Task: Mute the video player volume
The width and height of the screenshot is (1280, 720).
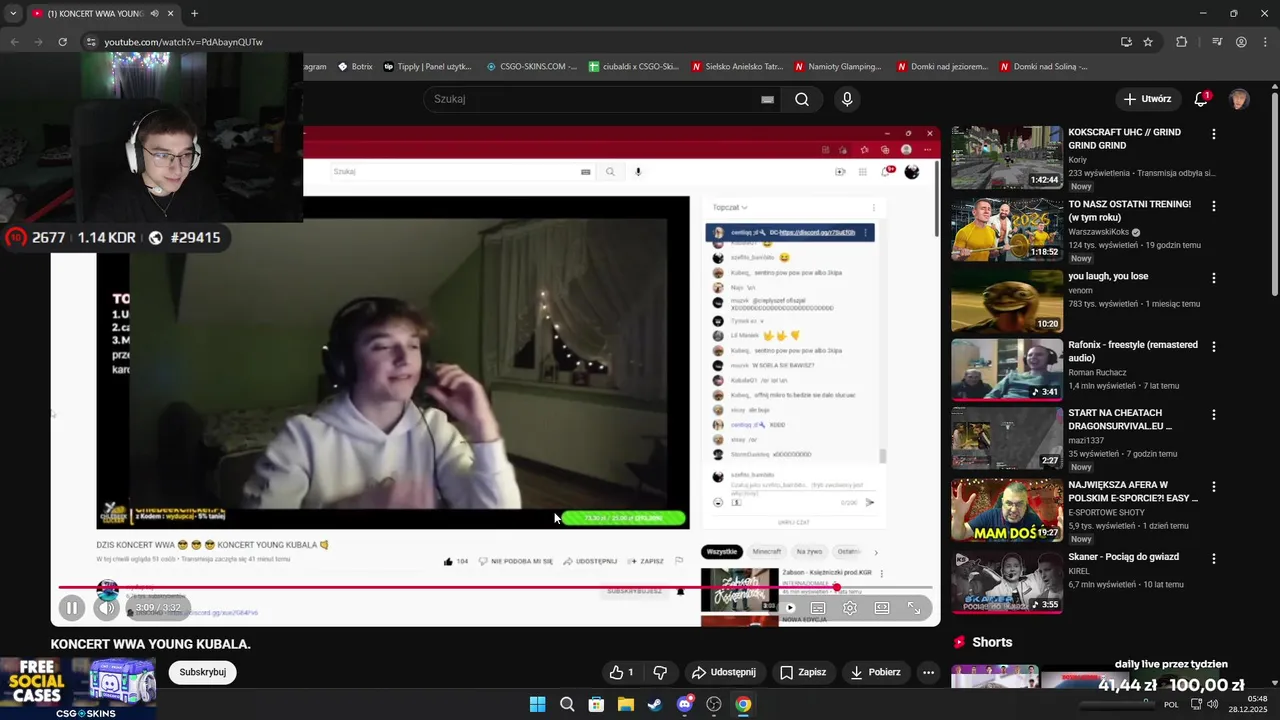Action: coord(106,607)
